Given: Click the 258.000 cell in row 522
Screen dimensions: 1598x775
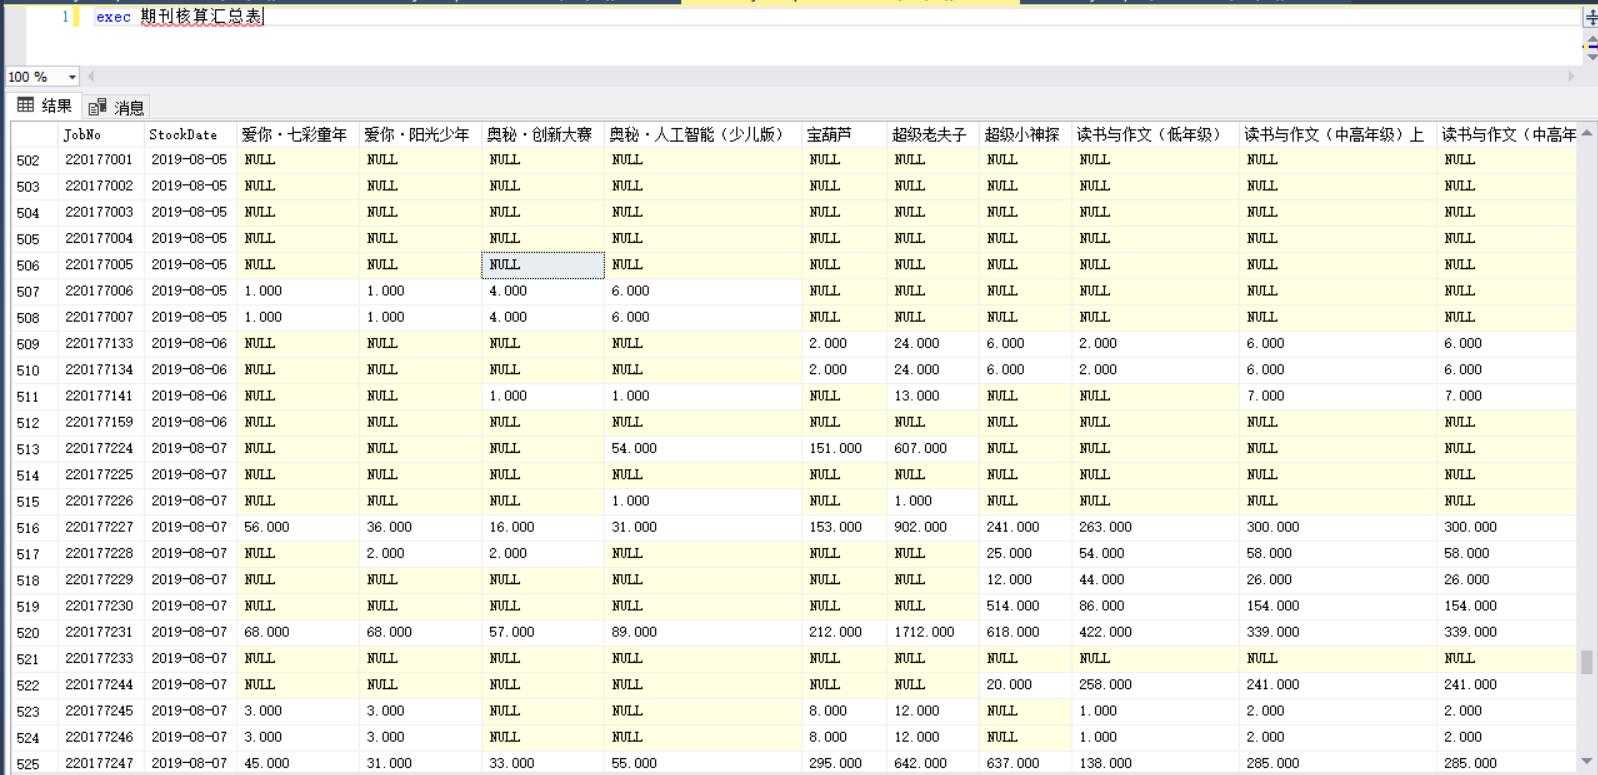Looking at the screenshot, I should tap(1154, 684).
